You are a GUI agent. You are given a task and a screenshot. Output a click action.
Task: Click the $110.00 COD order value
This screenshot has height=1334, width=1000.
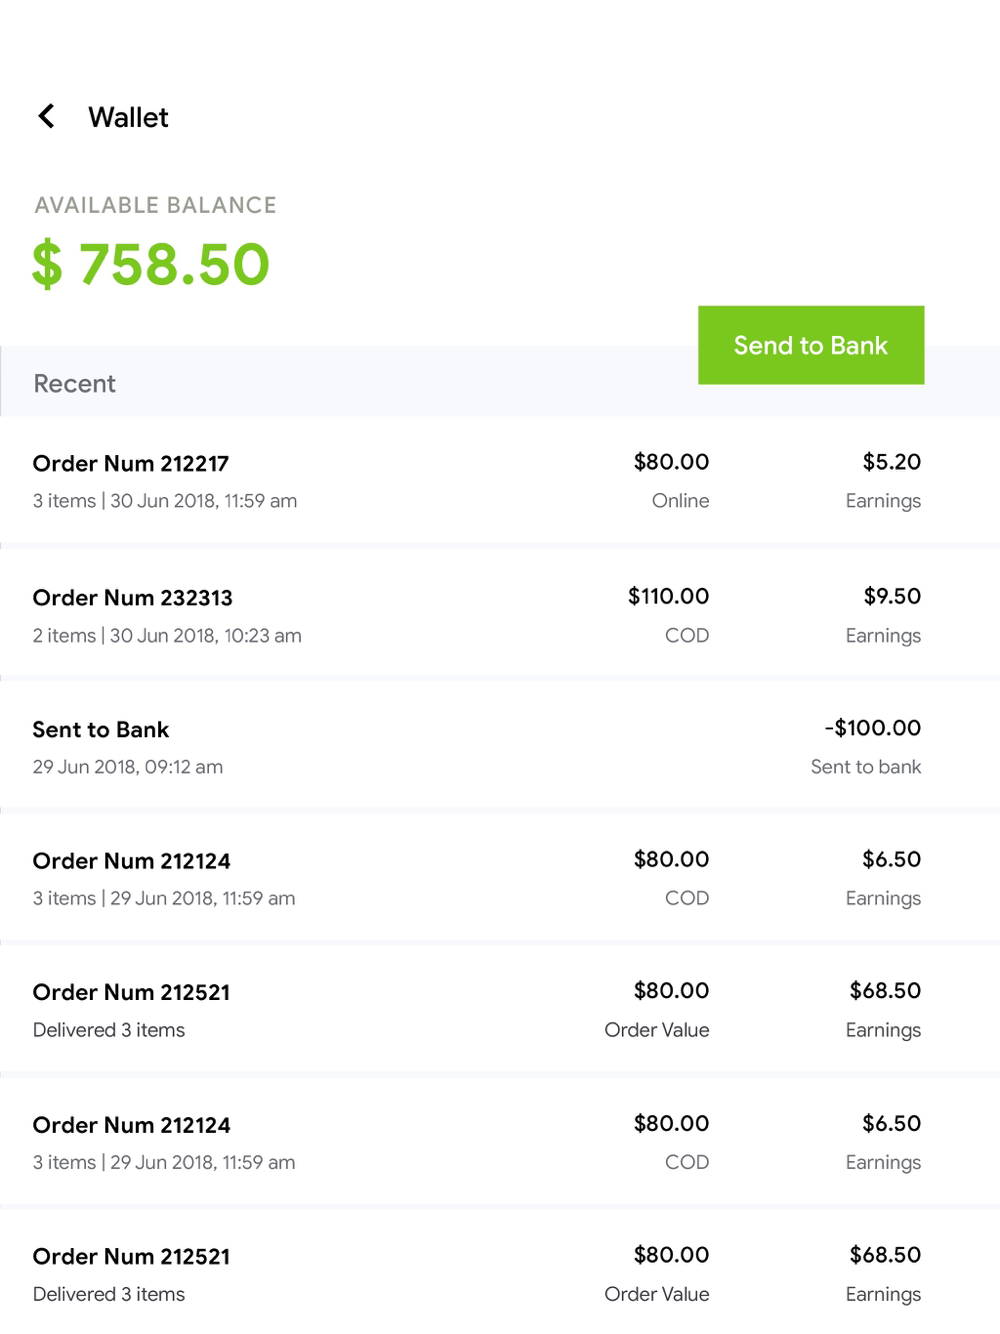tap(668, 596)
